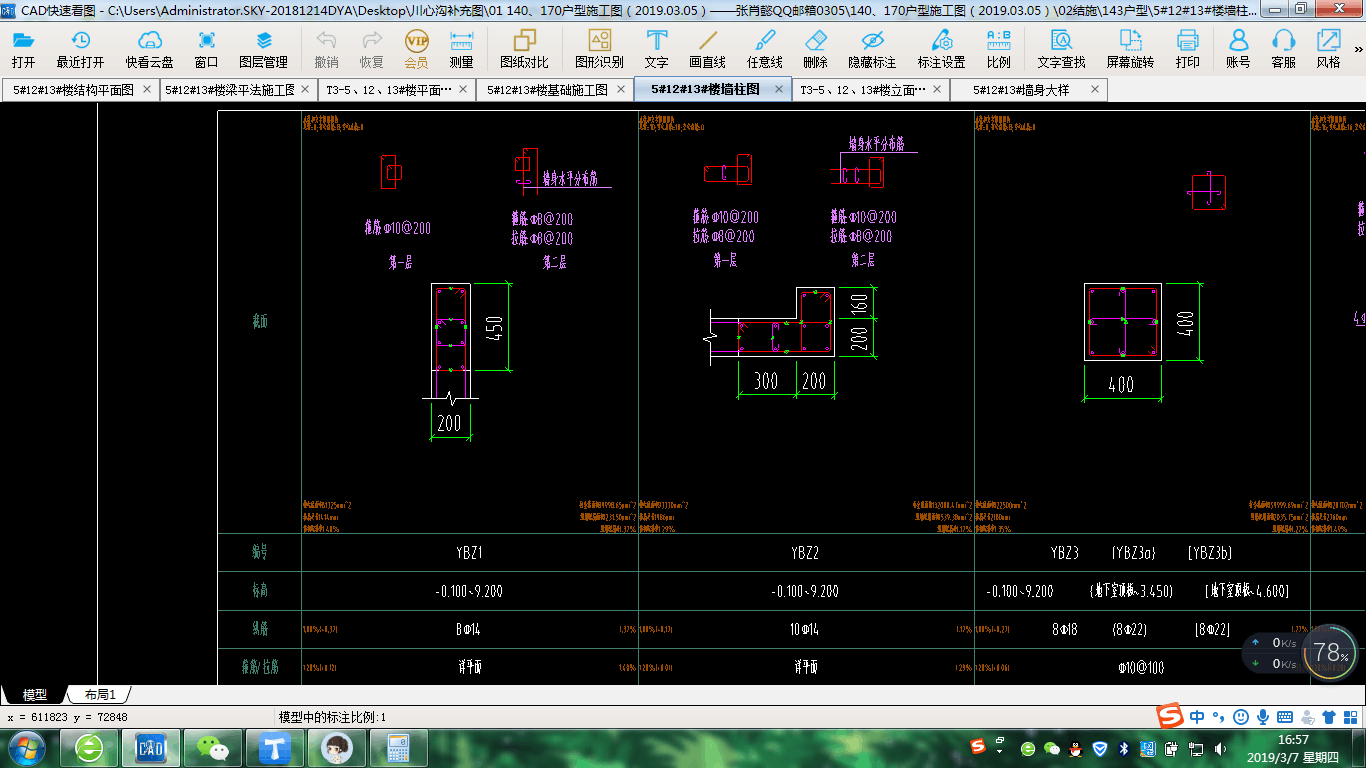This screenshot has height=768, width=1366.
Task: Click the 撤销 undo icon
Action: click(326, 49)
